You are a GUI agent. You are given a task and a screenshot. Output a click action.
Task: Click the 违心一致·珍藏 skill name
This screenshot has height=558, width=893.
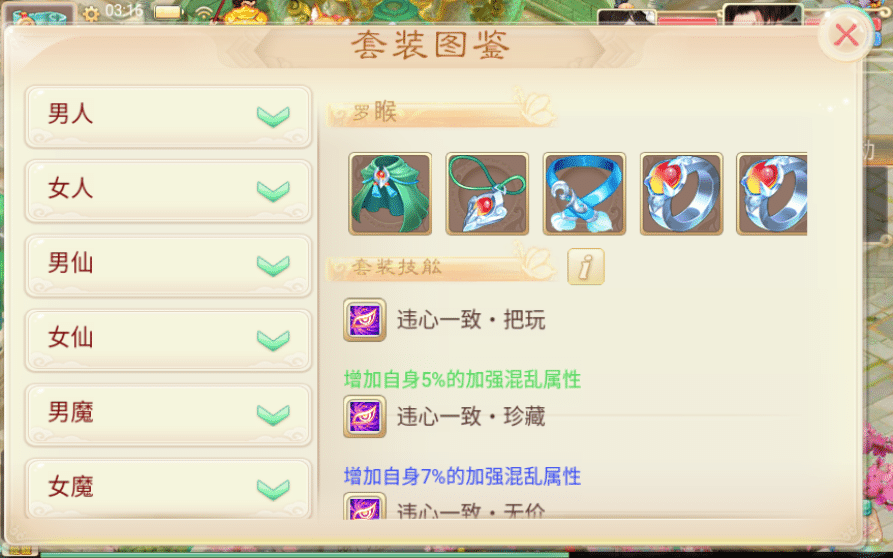pyautogui.click(x=471, y=417)
